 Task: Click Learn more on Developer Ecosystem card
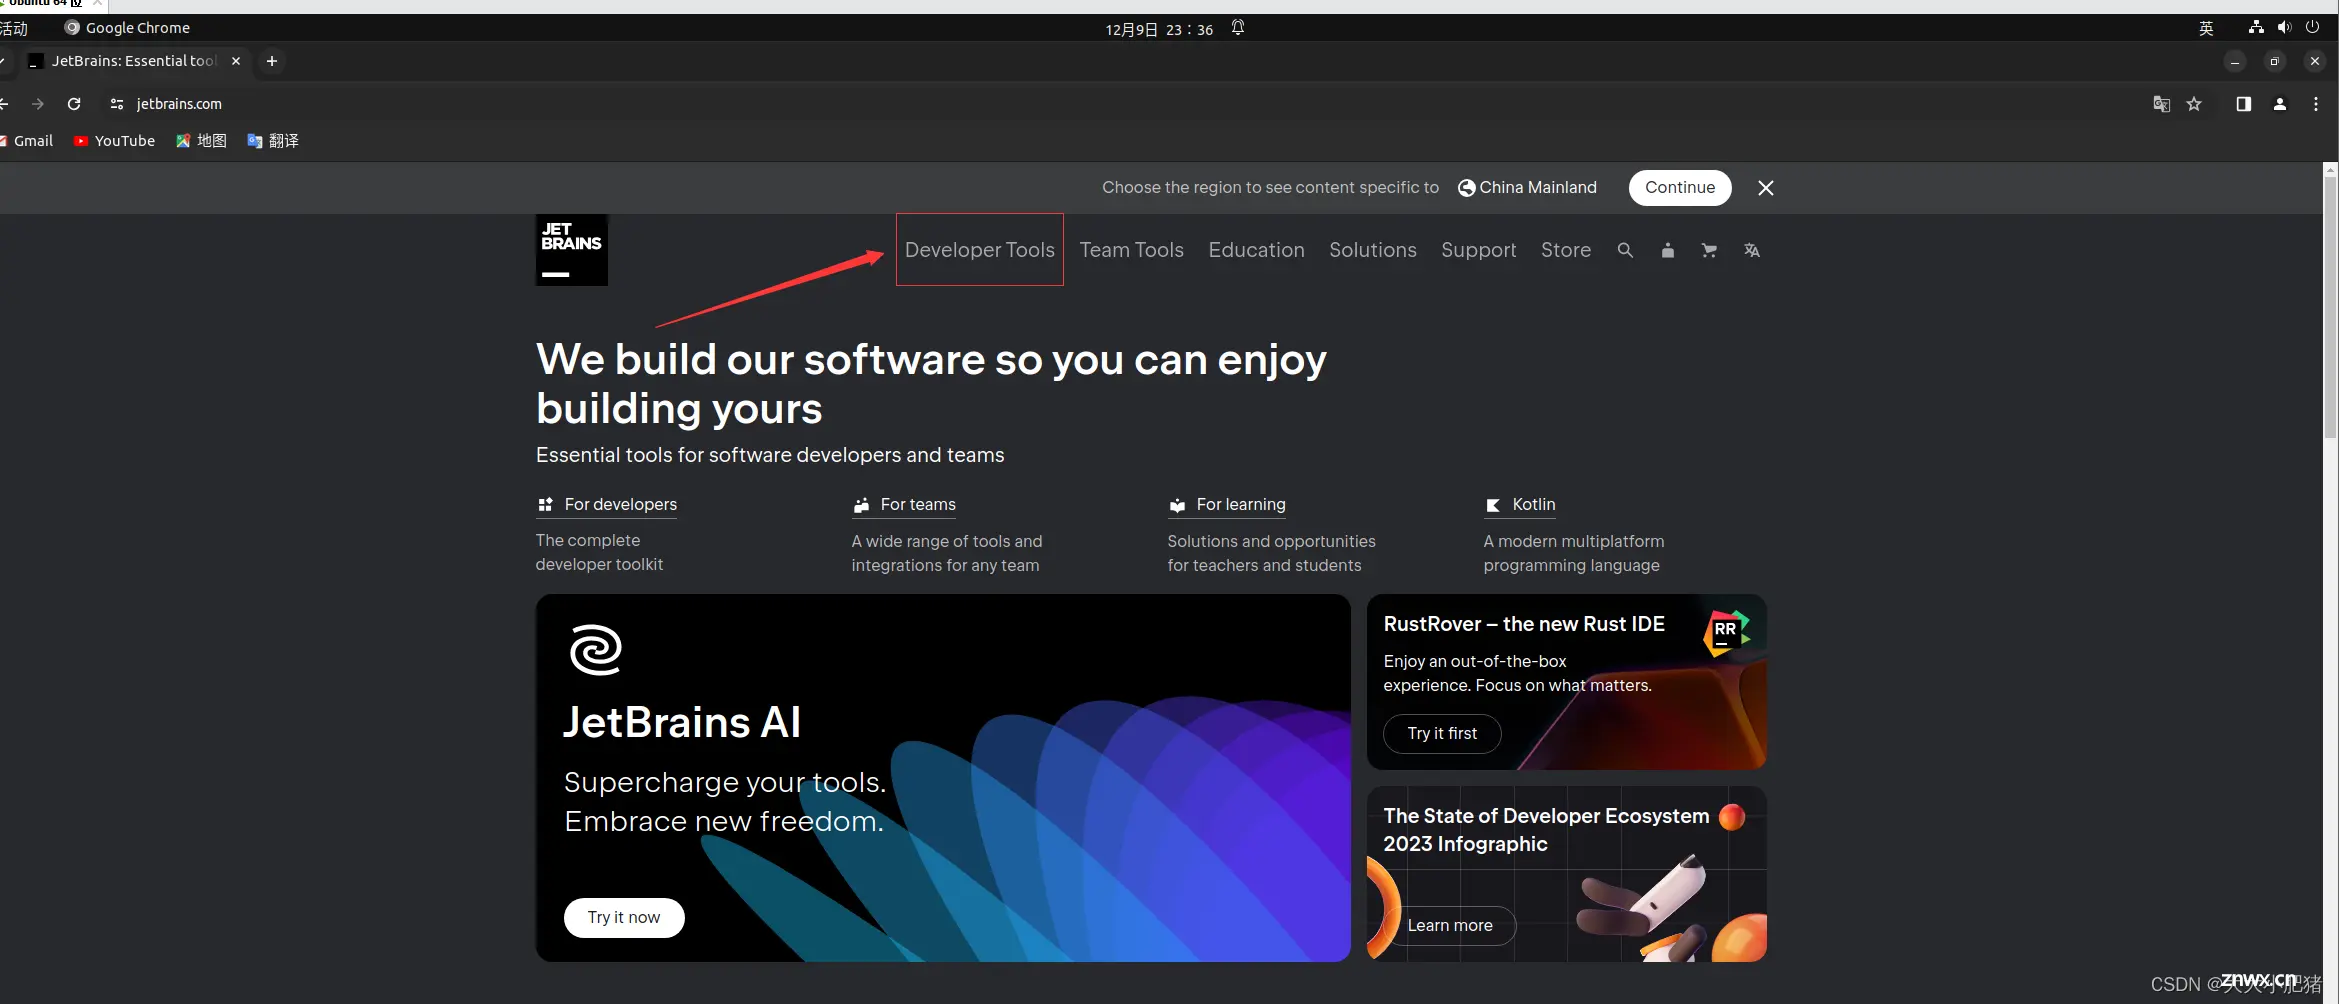(1450, 926)
